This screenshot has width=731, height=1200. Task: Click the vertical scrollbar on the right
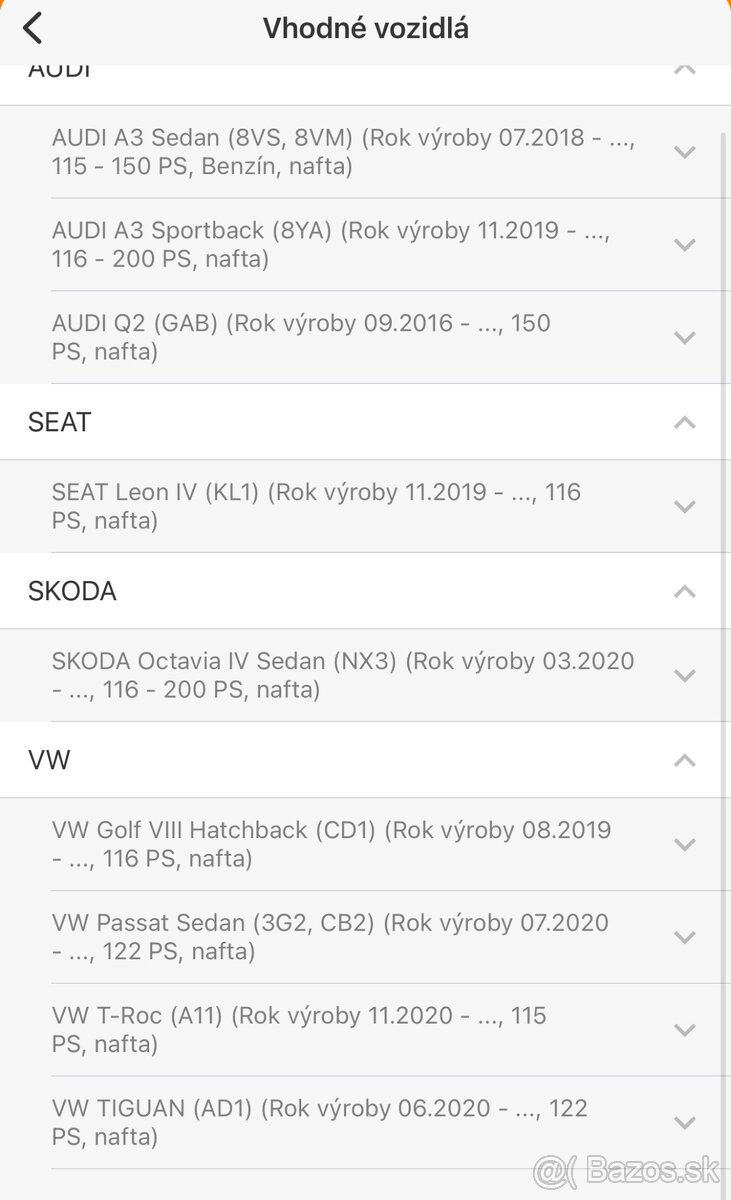click(x=725, y=600)
